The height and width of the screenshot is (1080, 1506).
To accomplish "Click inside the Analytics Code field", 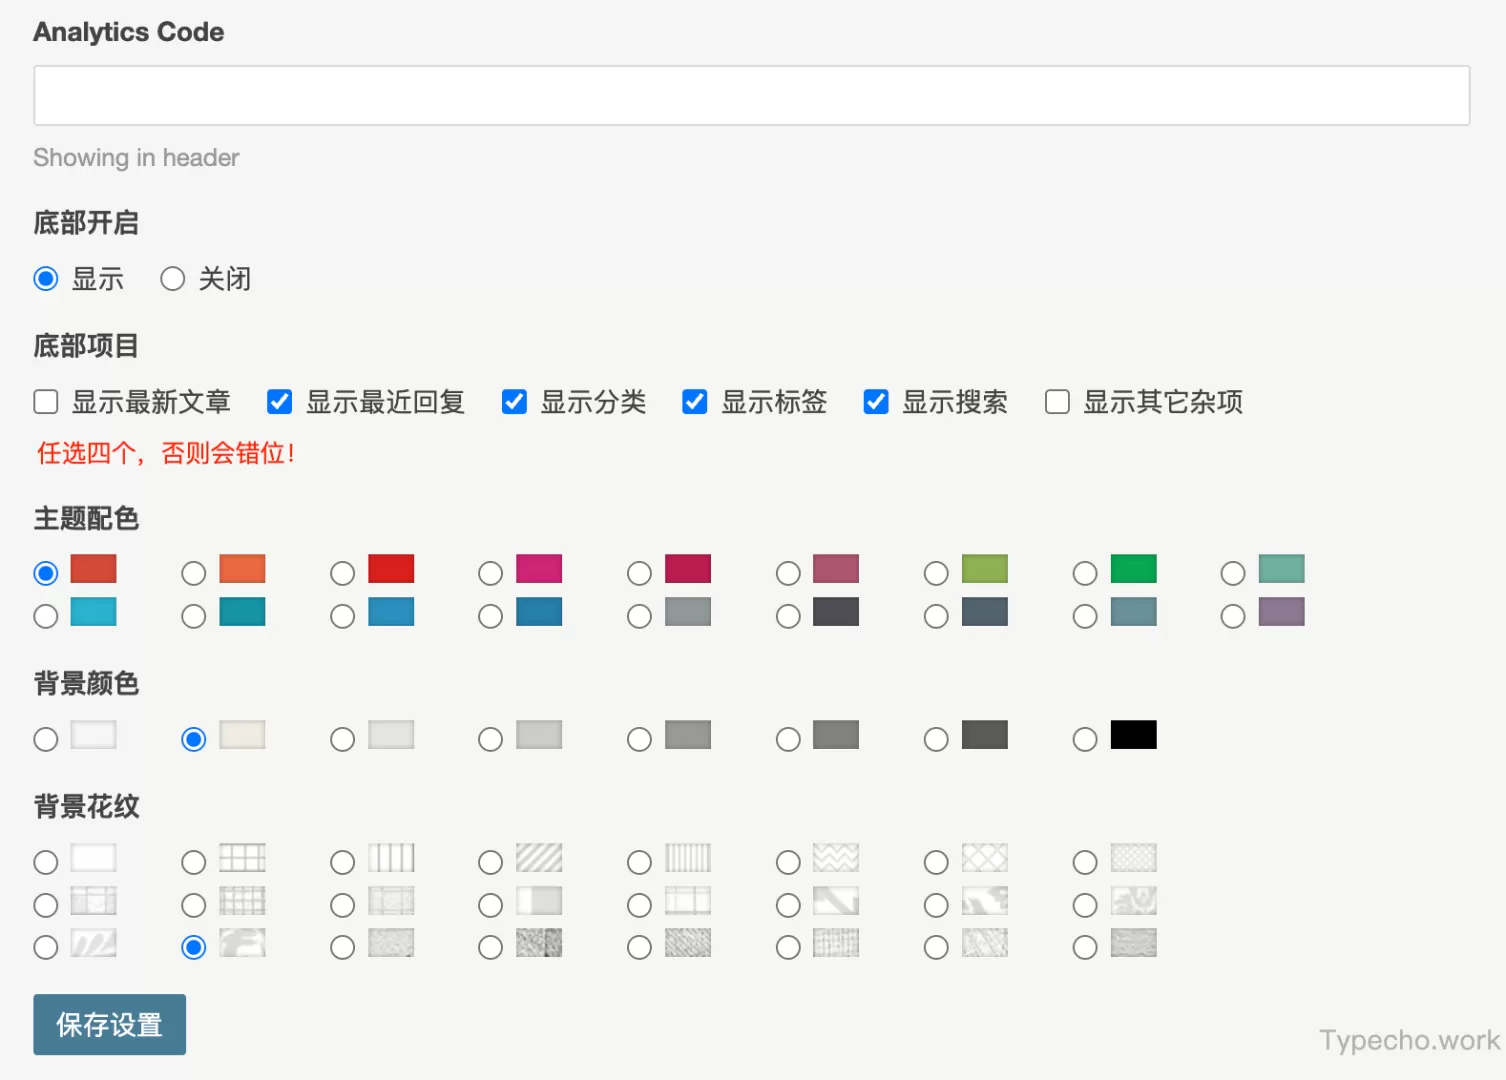I will click(750, 95).
